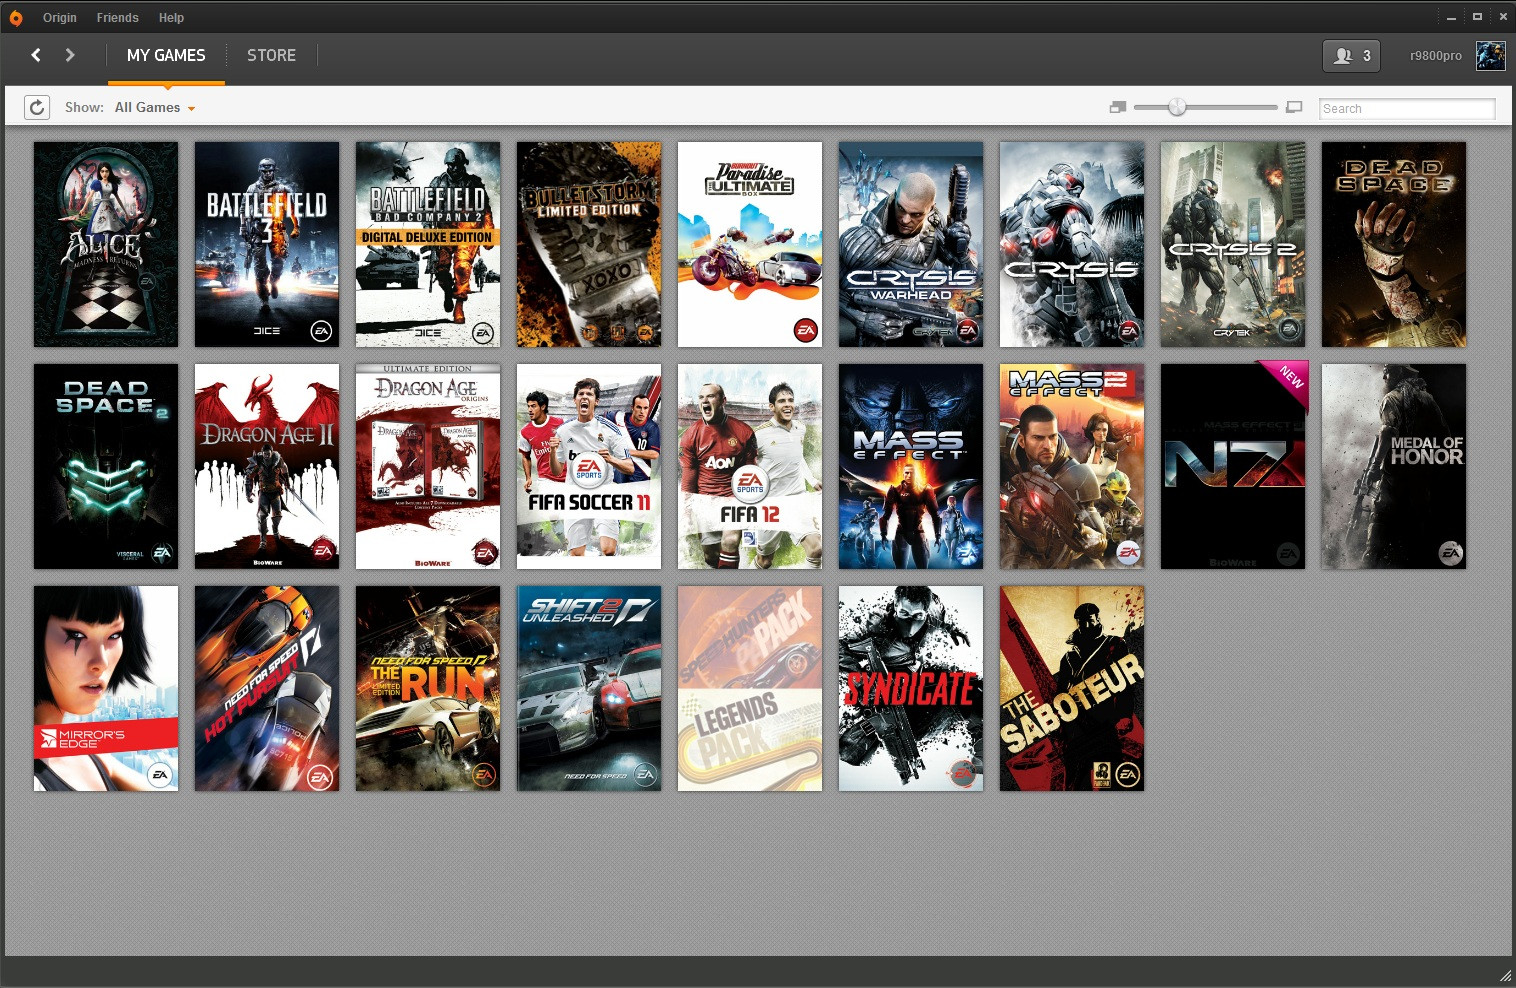
Task: Select the Syndicate game tile
Action: pos(911,688)
